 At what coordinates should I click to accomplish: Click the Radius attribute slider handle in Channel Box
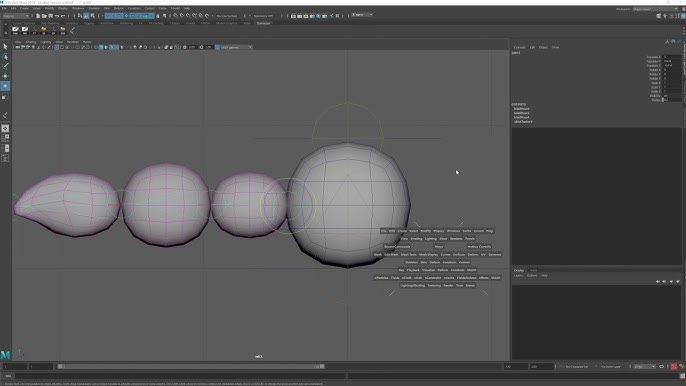(x=662, y=100)
